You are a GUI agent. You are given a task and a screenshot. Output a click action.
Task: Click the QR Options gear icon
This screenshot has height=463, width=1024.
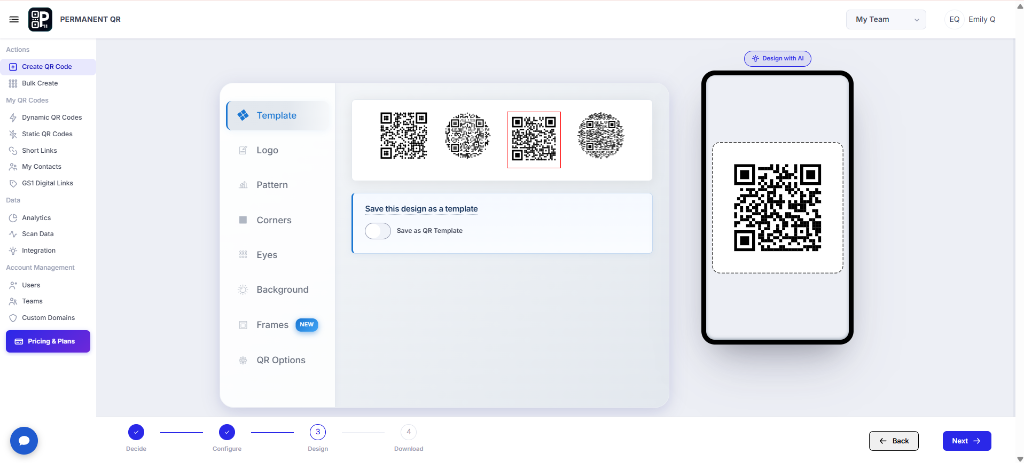point(243,360)
